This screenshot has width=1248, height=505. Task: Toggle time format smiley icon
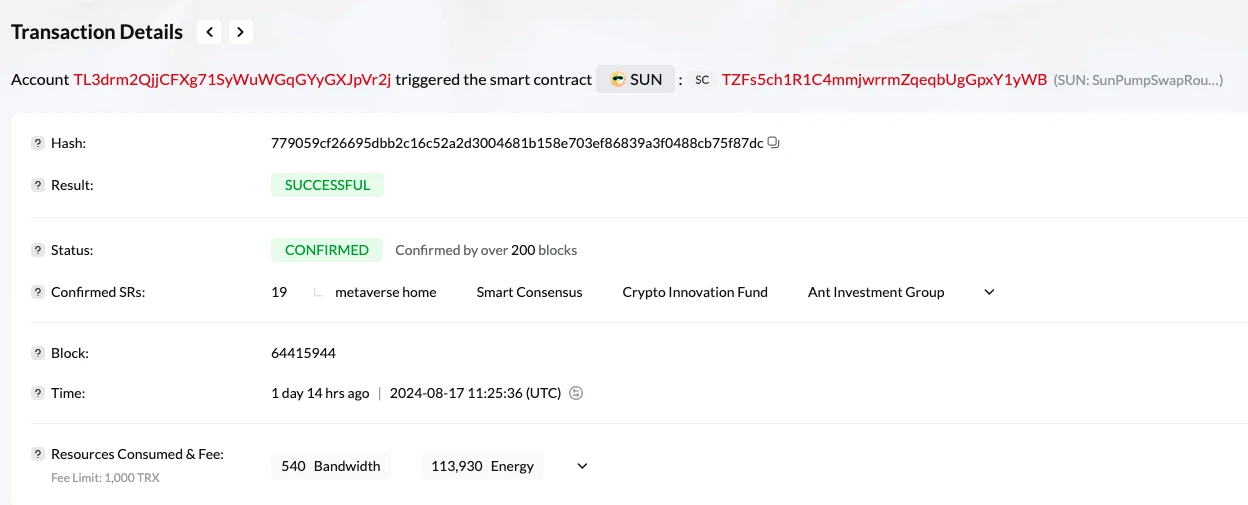point(576,393)
